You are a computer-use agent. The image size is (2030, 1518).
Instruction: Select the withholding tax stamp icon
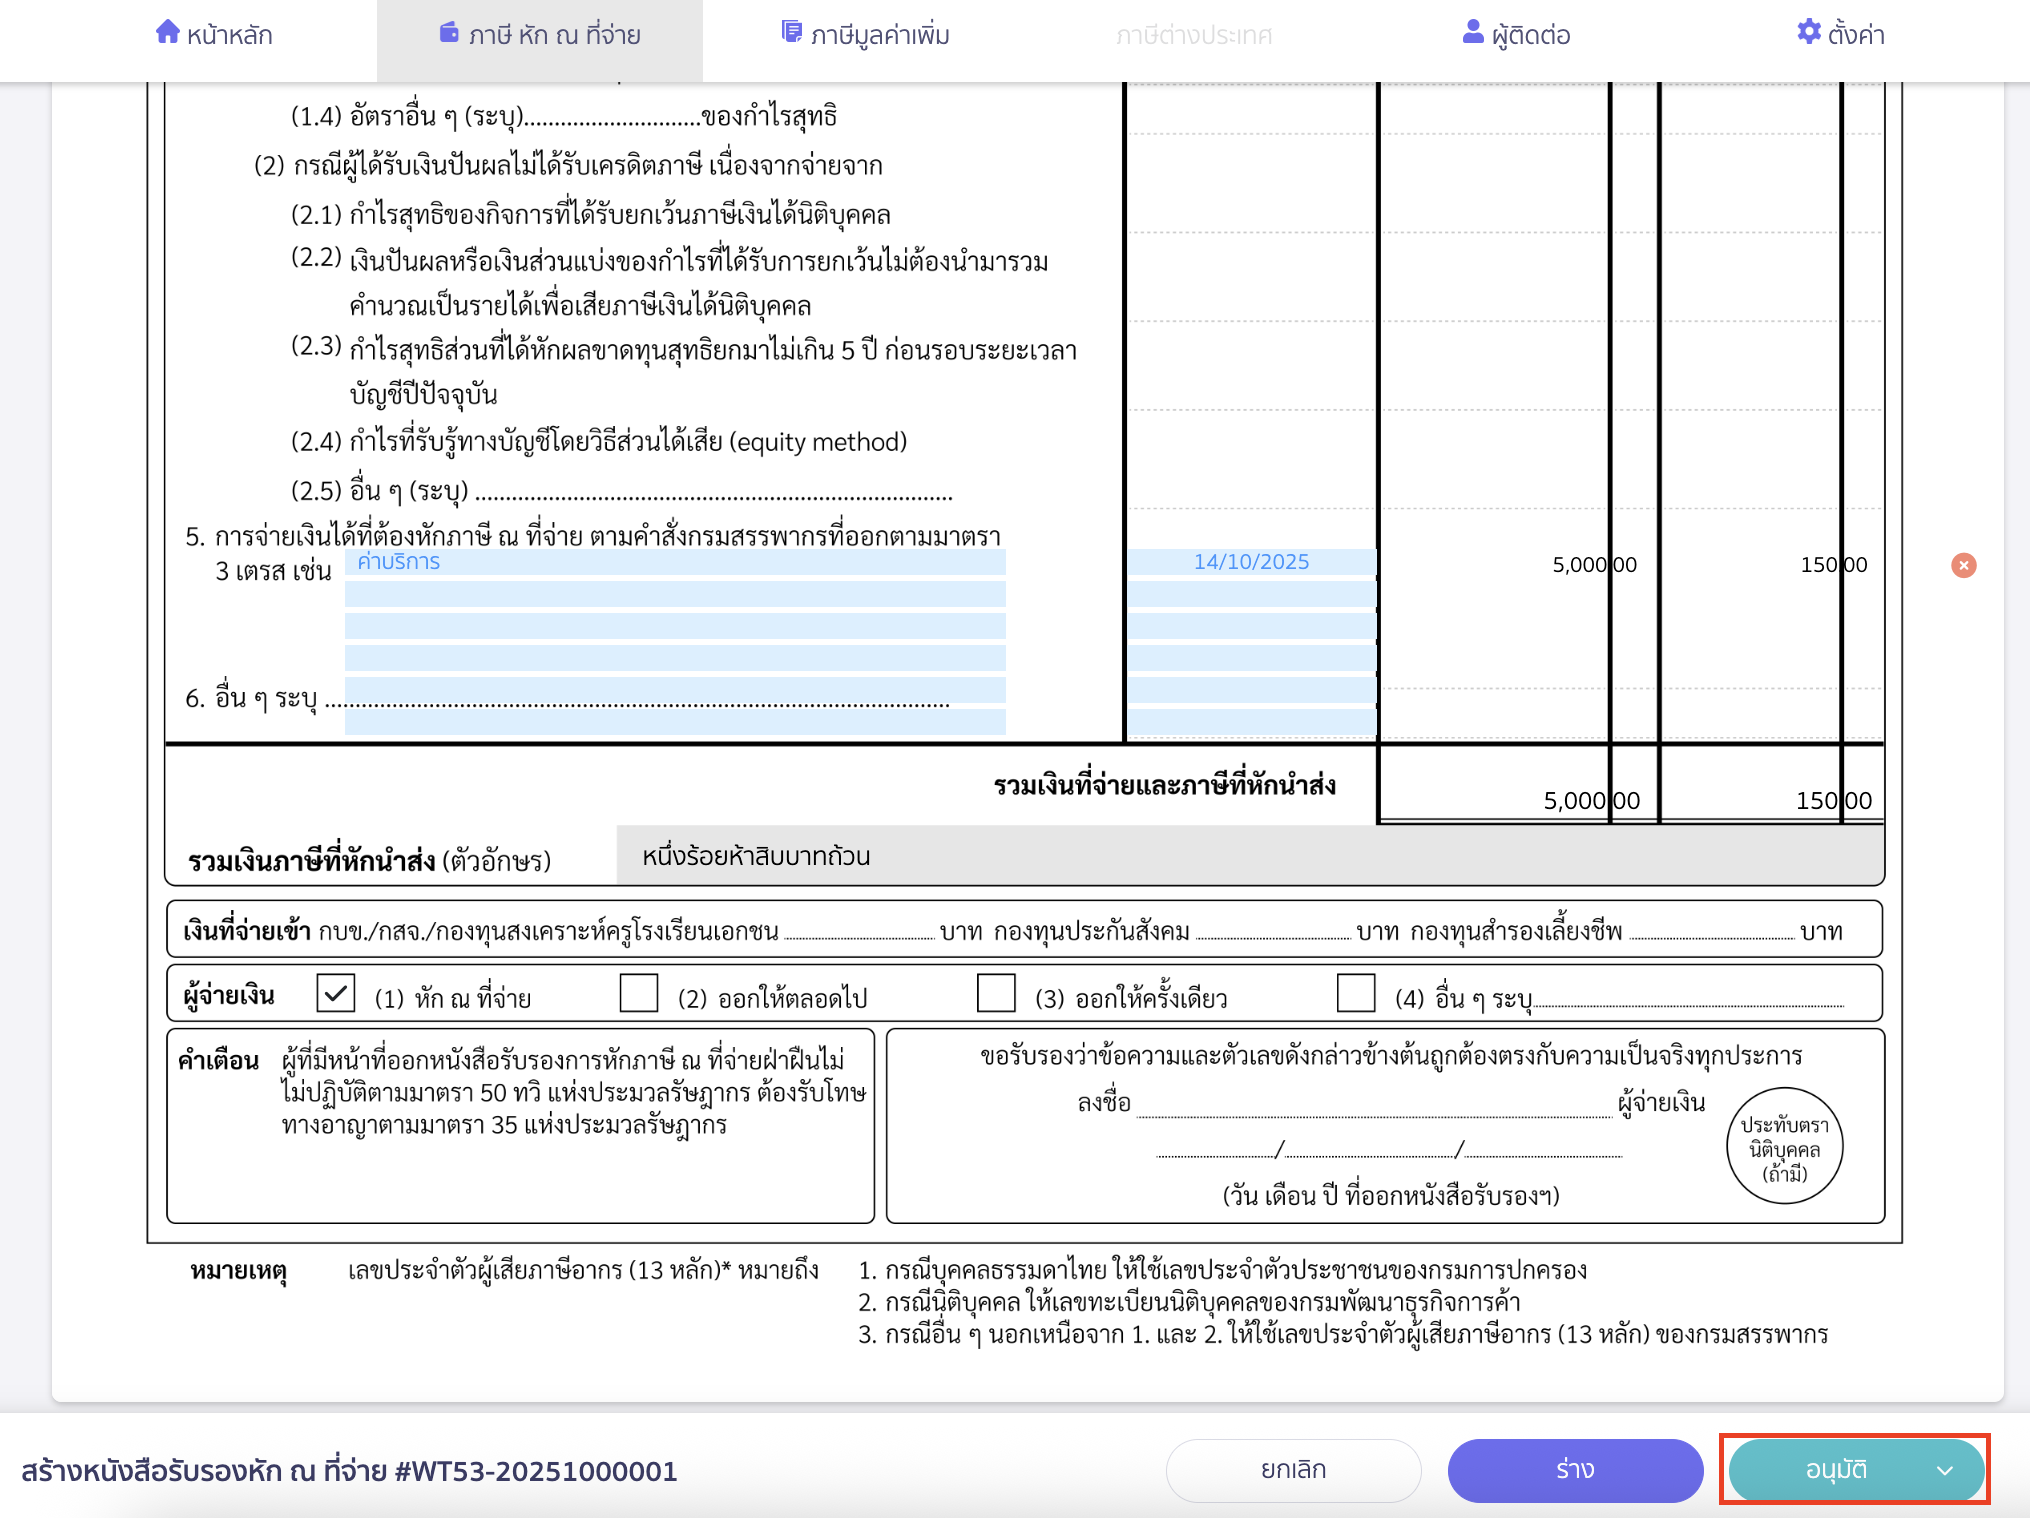[x=449, y=33]
